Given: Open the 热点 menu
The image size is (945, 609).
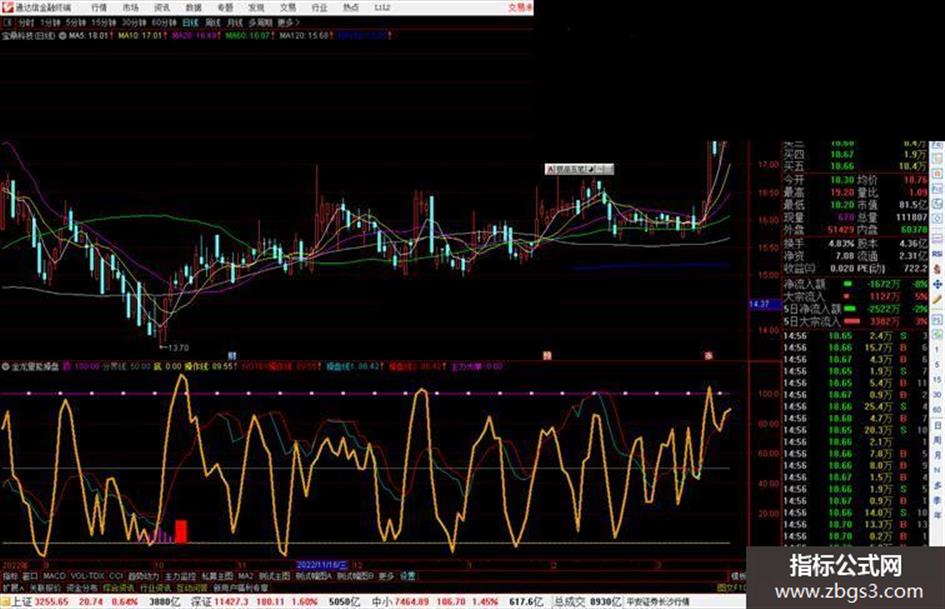Looking at the screenshot, I should [x=351, y=8].
